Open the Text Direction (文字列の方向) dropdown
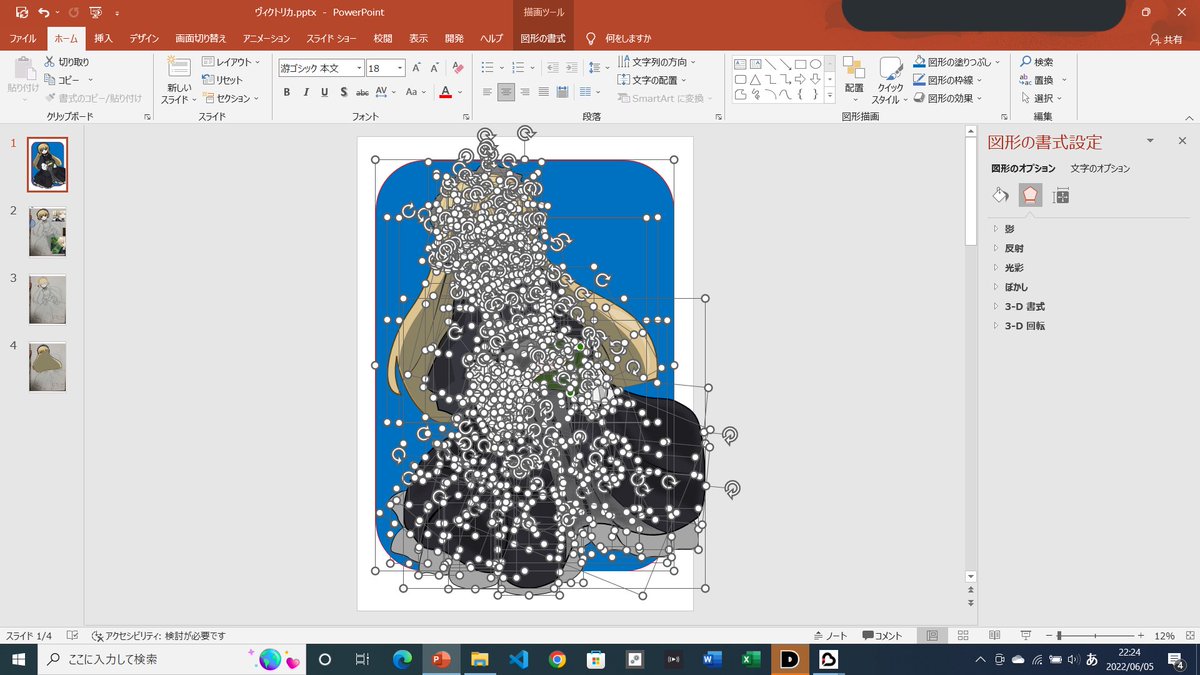Image resolution: width=1200 pixels, height=675 pixels. 656,62
